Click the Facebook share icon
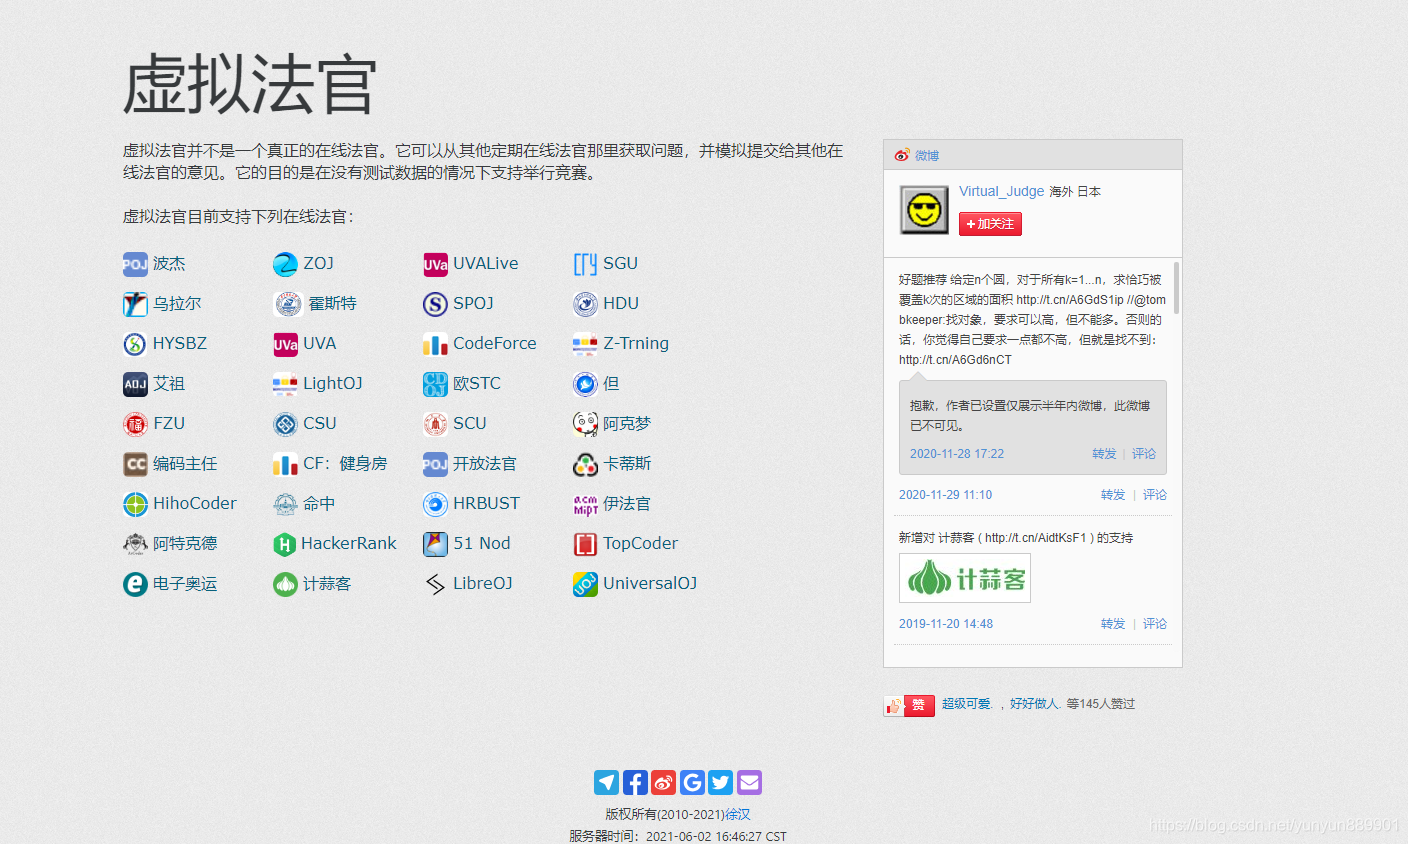Screen dimensions: 1408x844 click(635, 782)
